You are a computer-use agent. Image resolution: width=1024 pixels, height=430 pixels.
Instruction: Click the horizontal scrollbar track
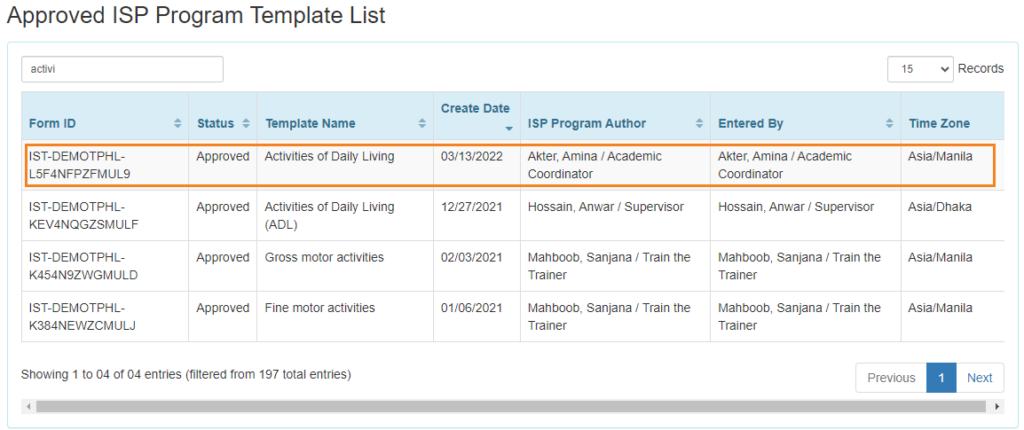tap(511, 406)
